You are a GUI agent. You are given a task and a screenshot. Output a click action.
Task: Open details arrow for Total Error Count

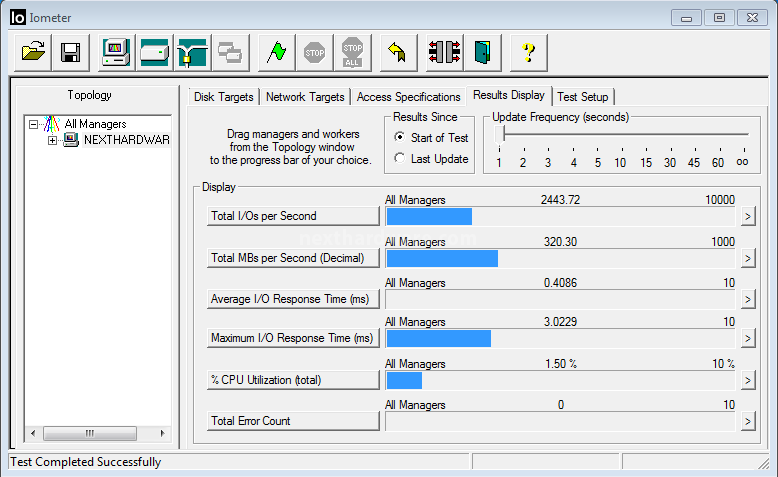(748, 421)
